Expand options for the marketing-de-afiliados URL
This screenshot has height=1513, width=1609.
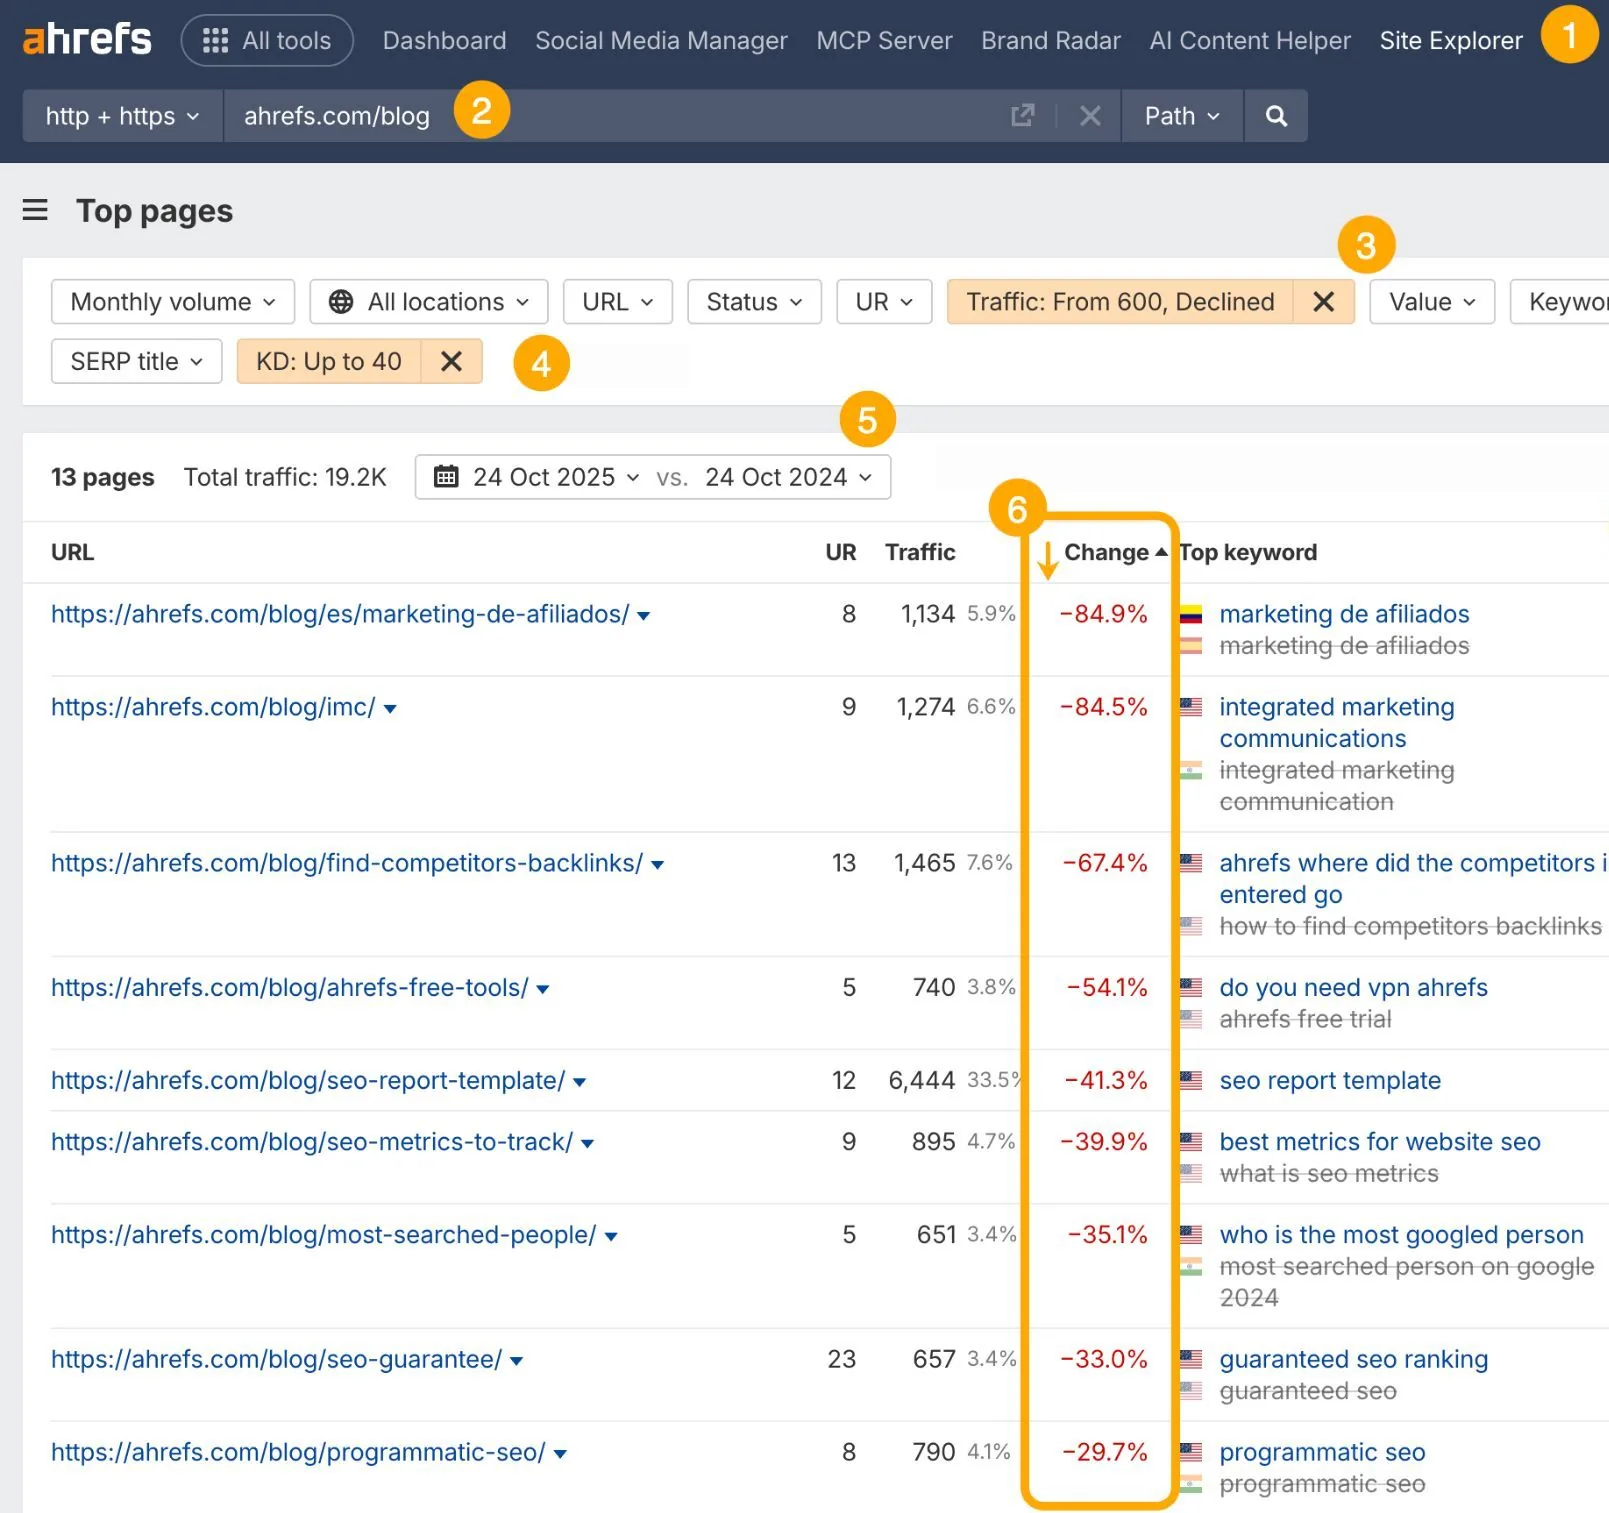click(644, 615)
